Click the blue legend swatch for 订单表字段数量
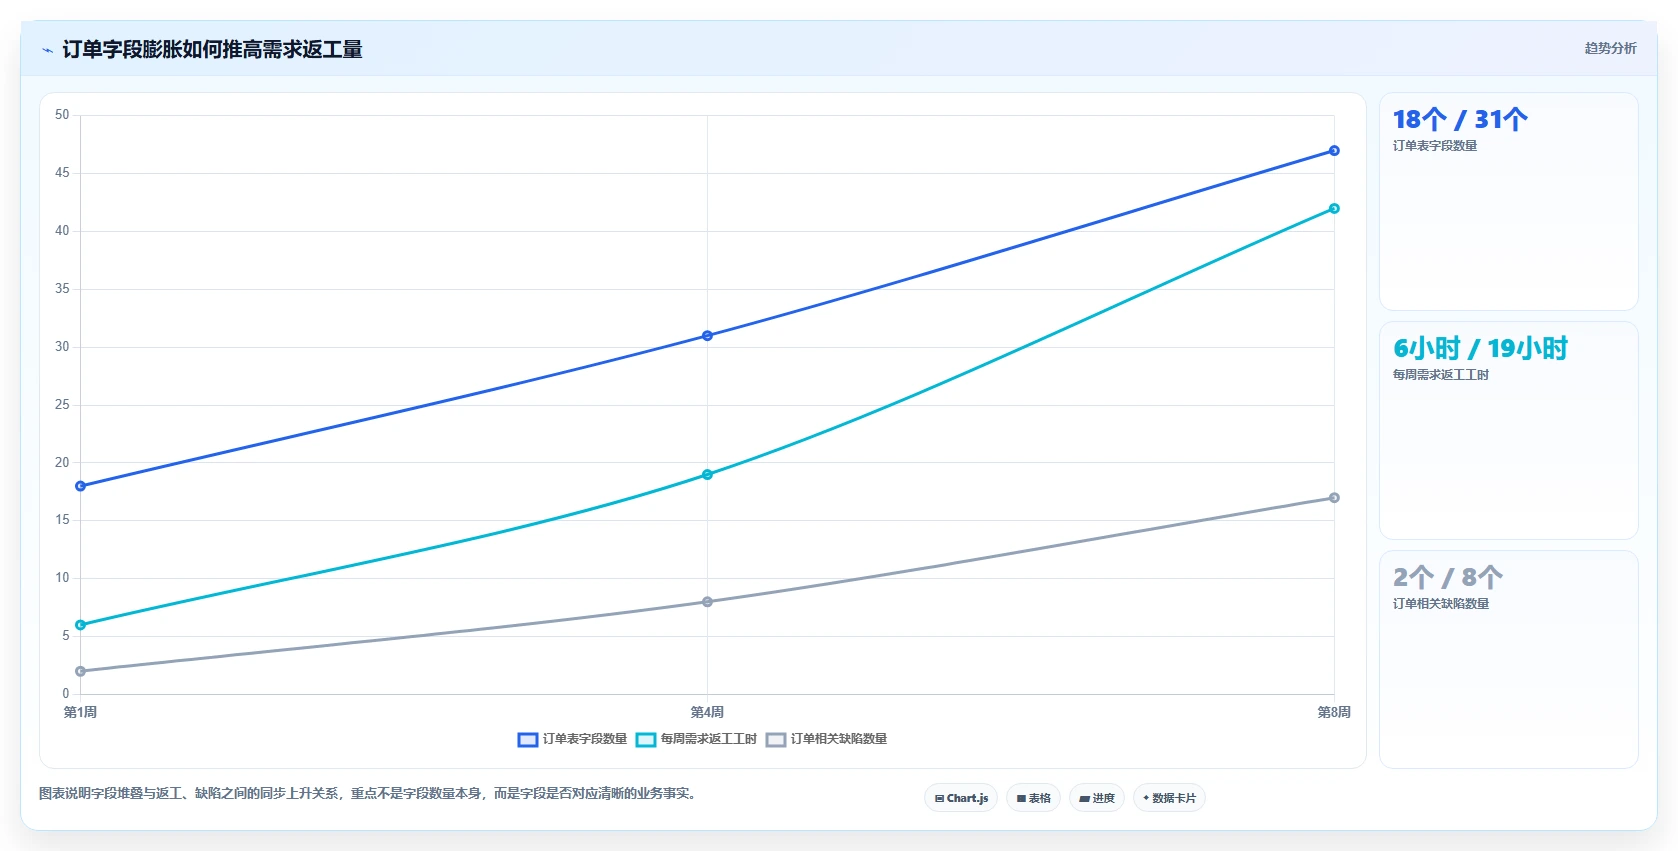The image size is (1678, 851). (528, 740)
